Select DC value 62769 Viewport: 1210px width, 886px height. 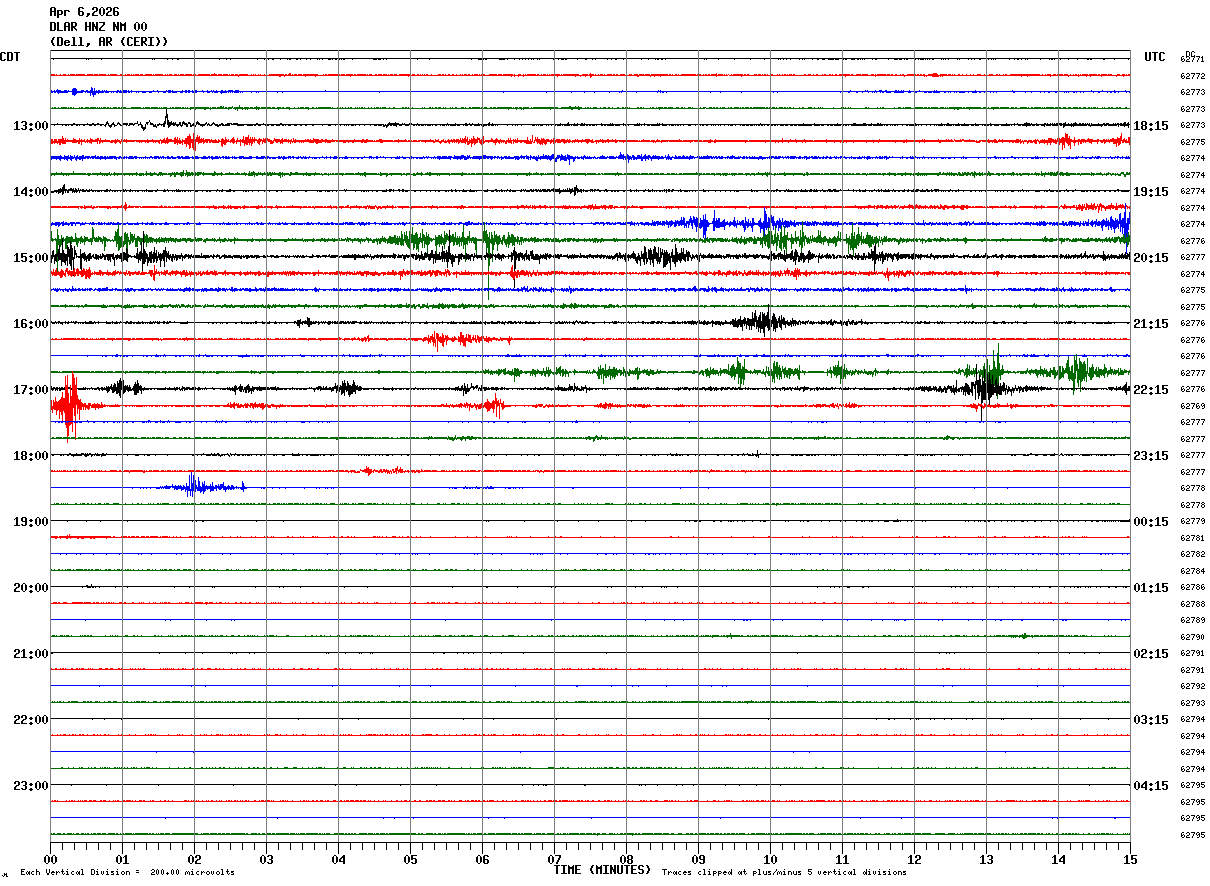(1192, 406)
